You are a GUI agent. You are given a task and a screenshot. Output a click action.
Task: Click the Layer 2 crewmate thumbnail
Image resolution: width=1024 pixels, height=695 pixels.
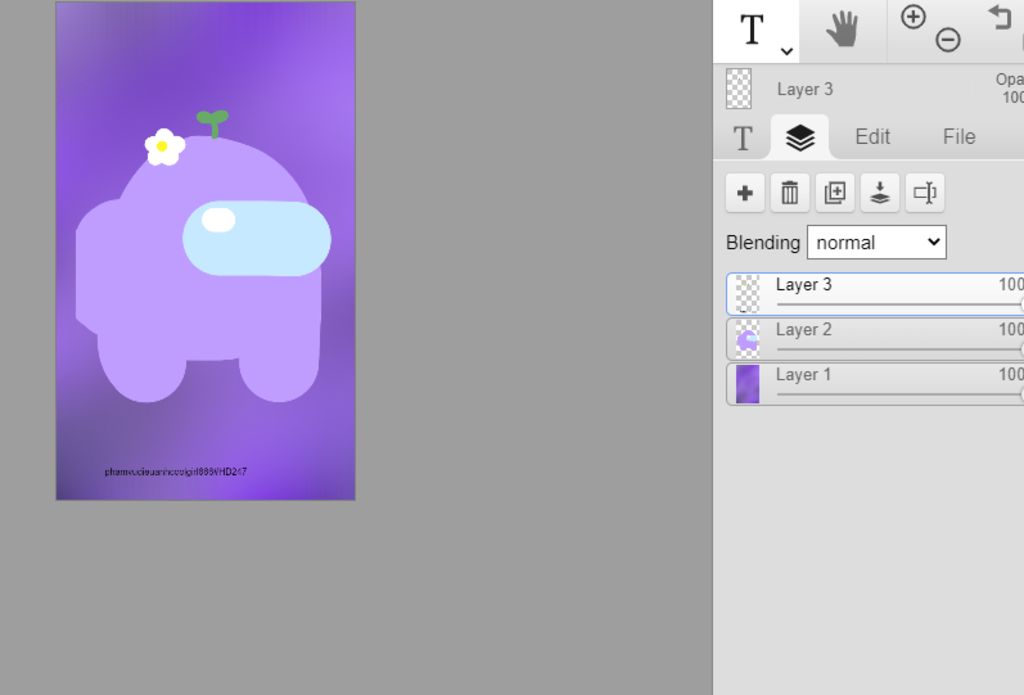748,339
